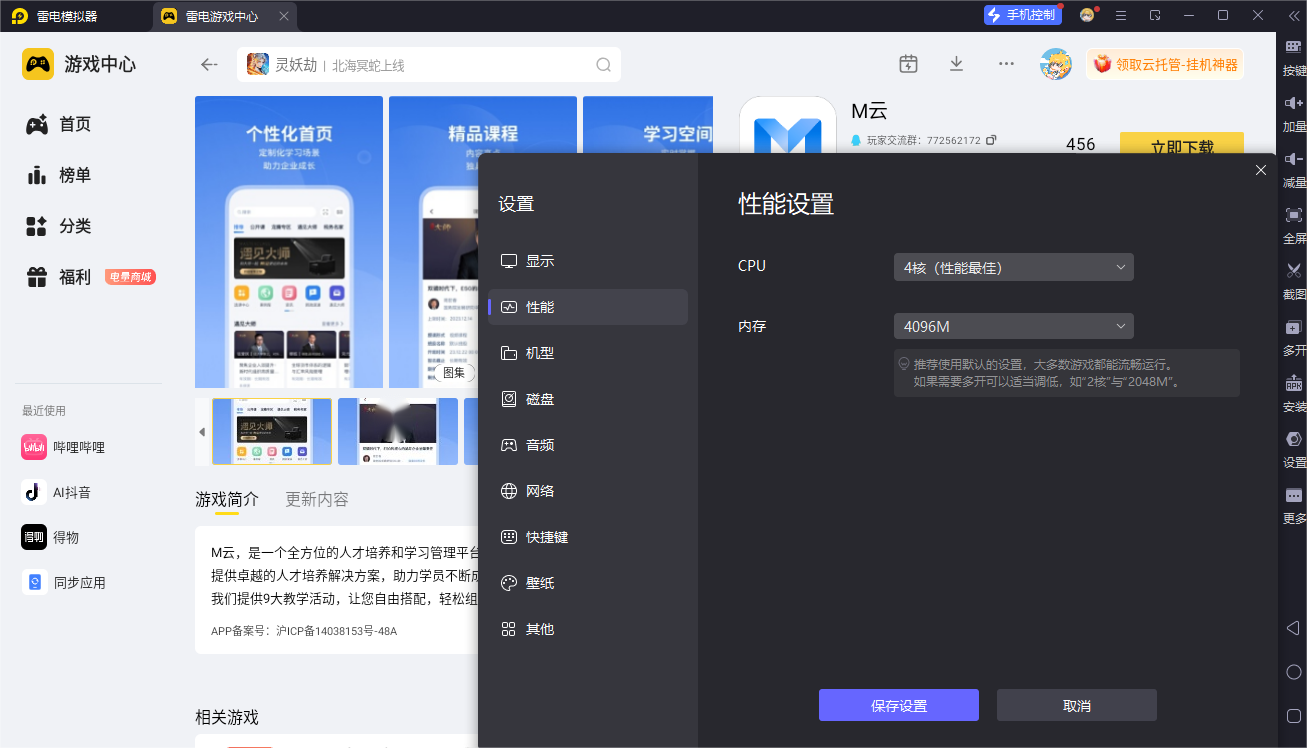1307x748 pixels.
Task: Open the download manager arrow icon
Action: click(956, 64)
